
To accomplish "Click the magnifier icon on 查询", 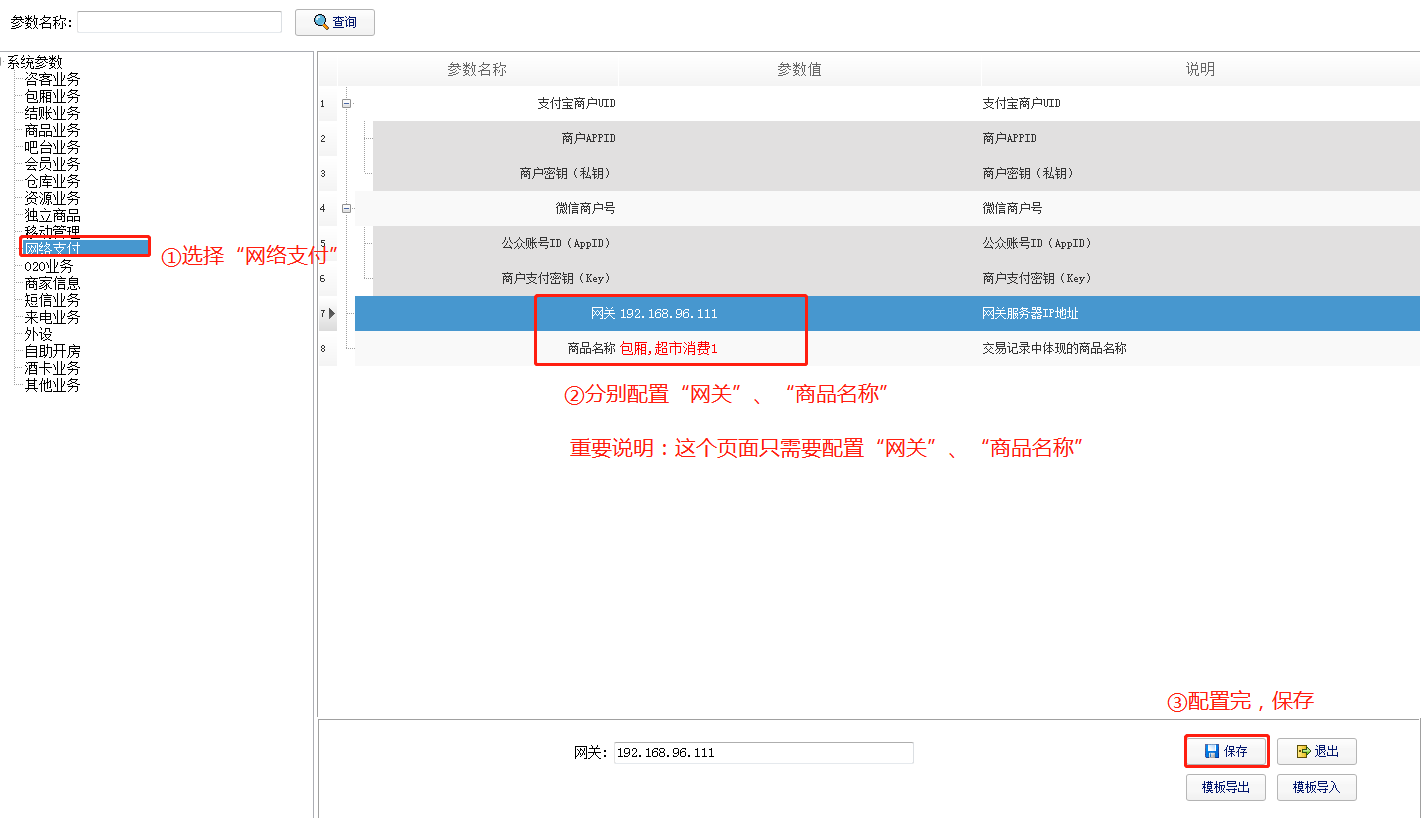I will [x=321, y=22].
